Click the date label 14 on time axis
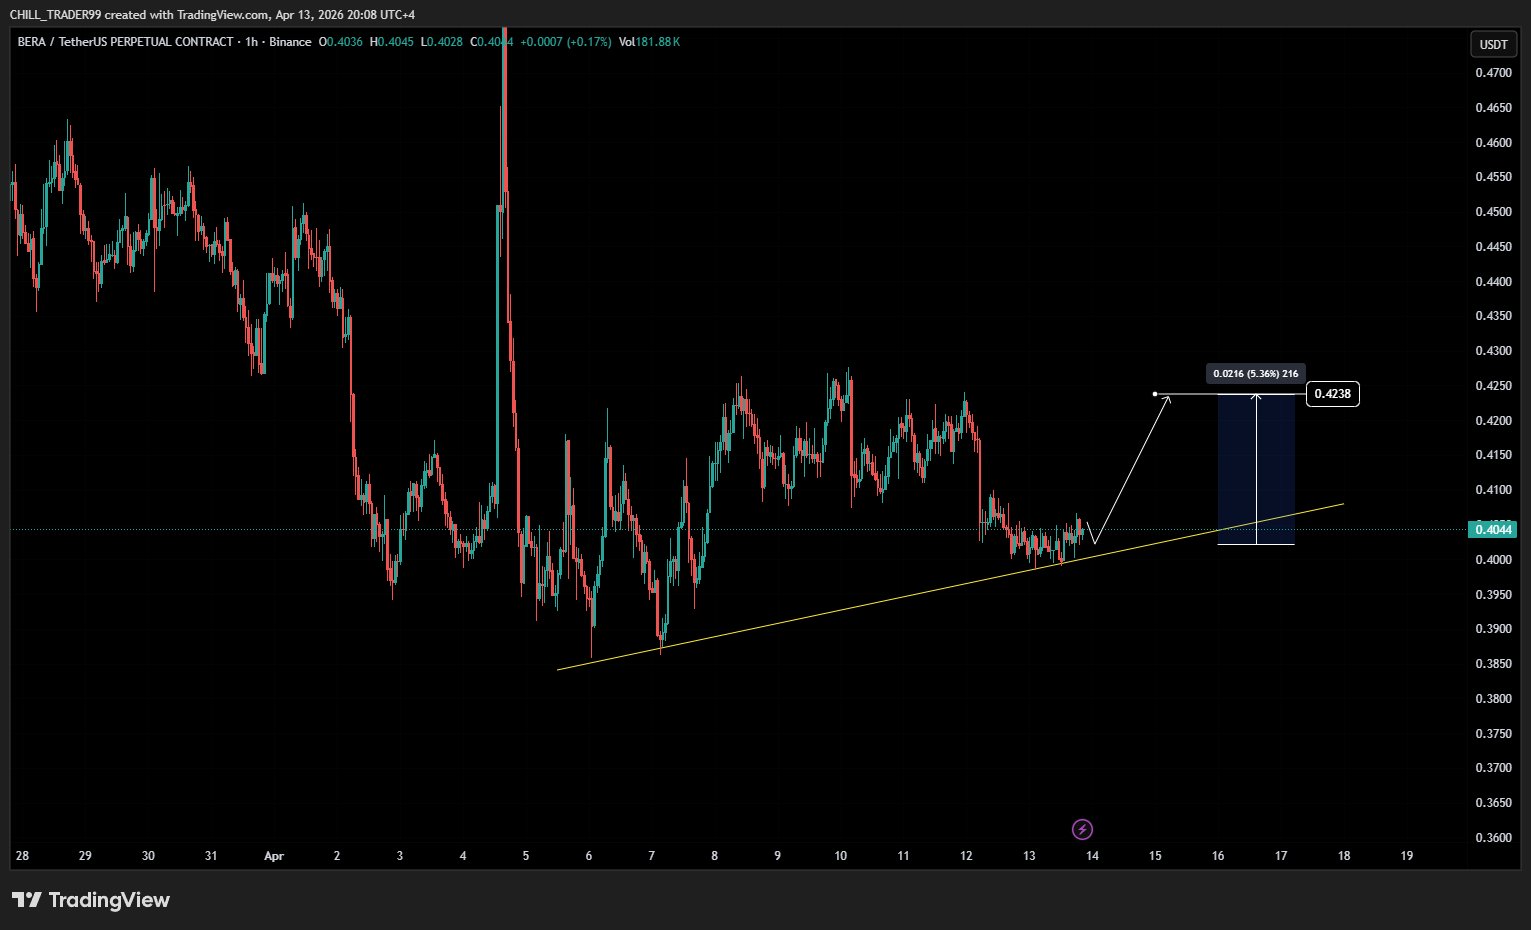The image size is (1531, 930). 1092,856
